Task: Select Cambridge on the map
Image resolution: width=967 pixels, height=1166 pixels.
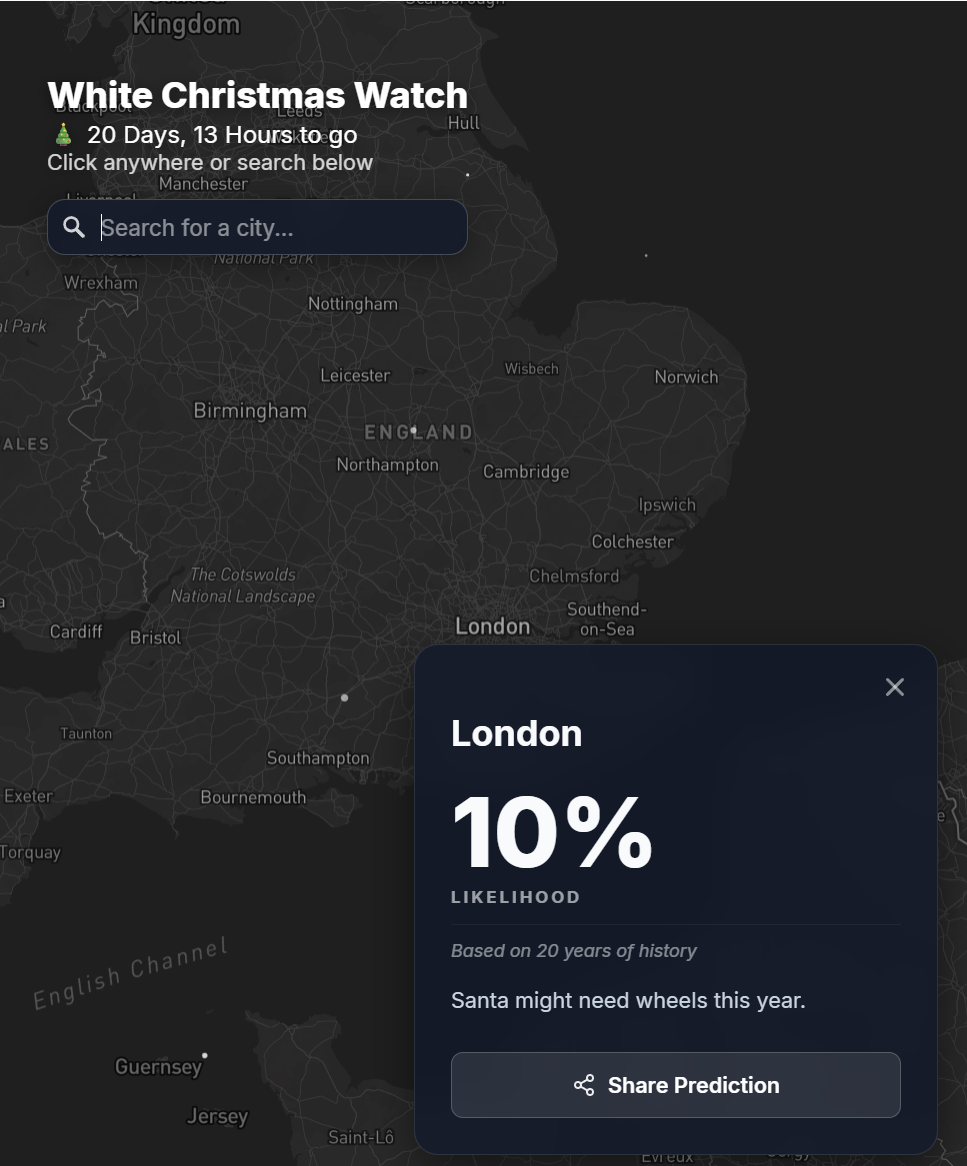Action: tap(527, 471)
